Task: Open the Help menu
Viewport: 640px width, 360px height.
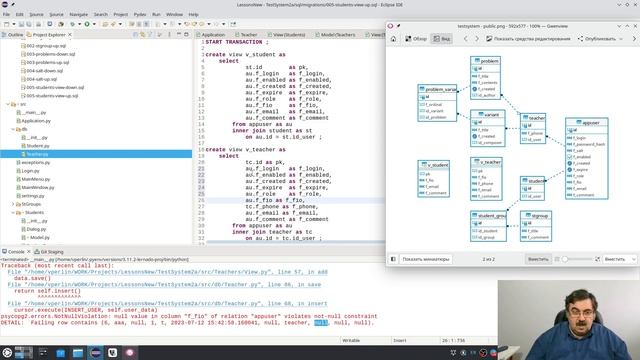Action: pyautogui.click(x=193, y=14)
